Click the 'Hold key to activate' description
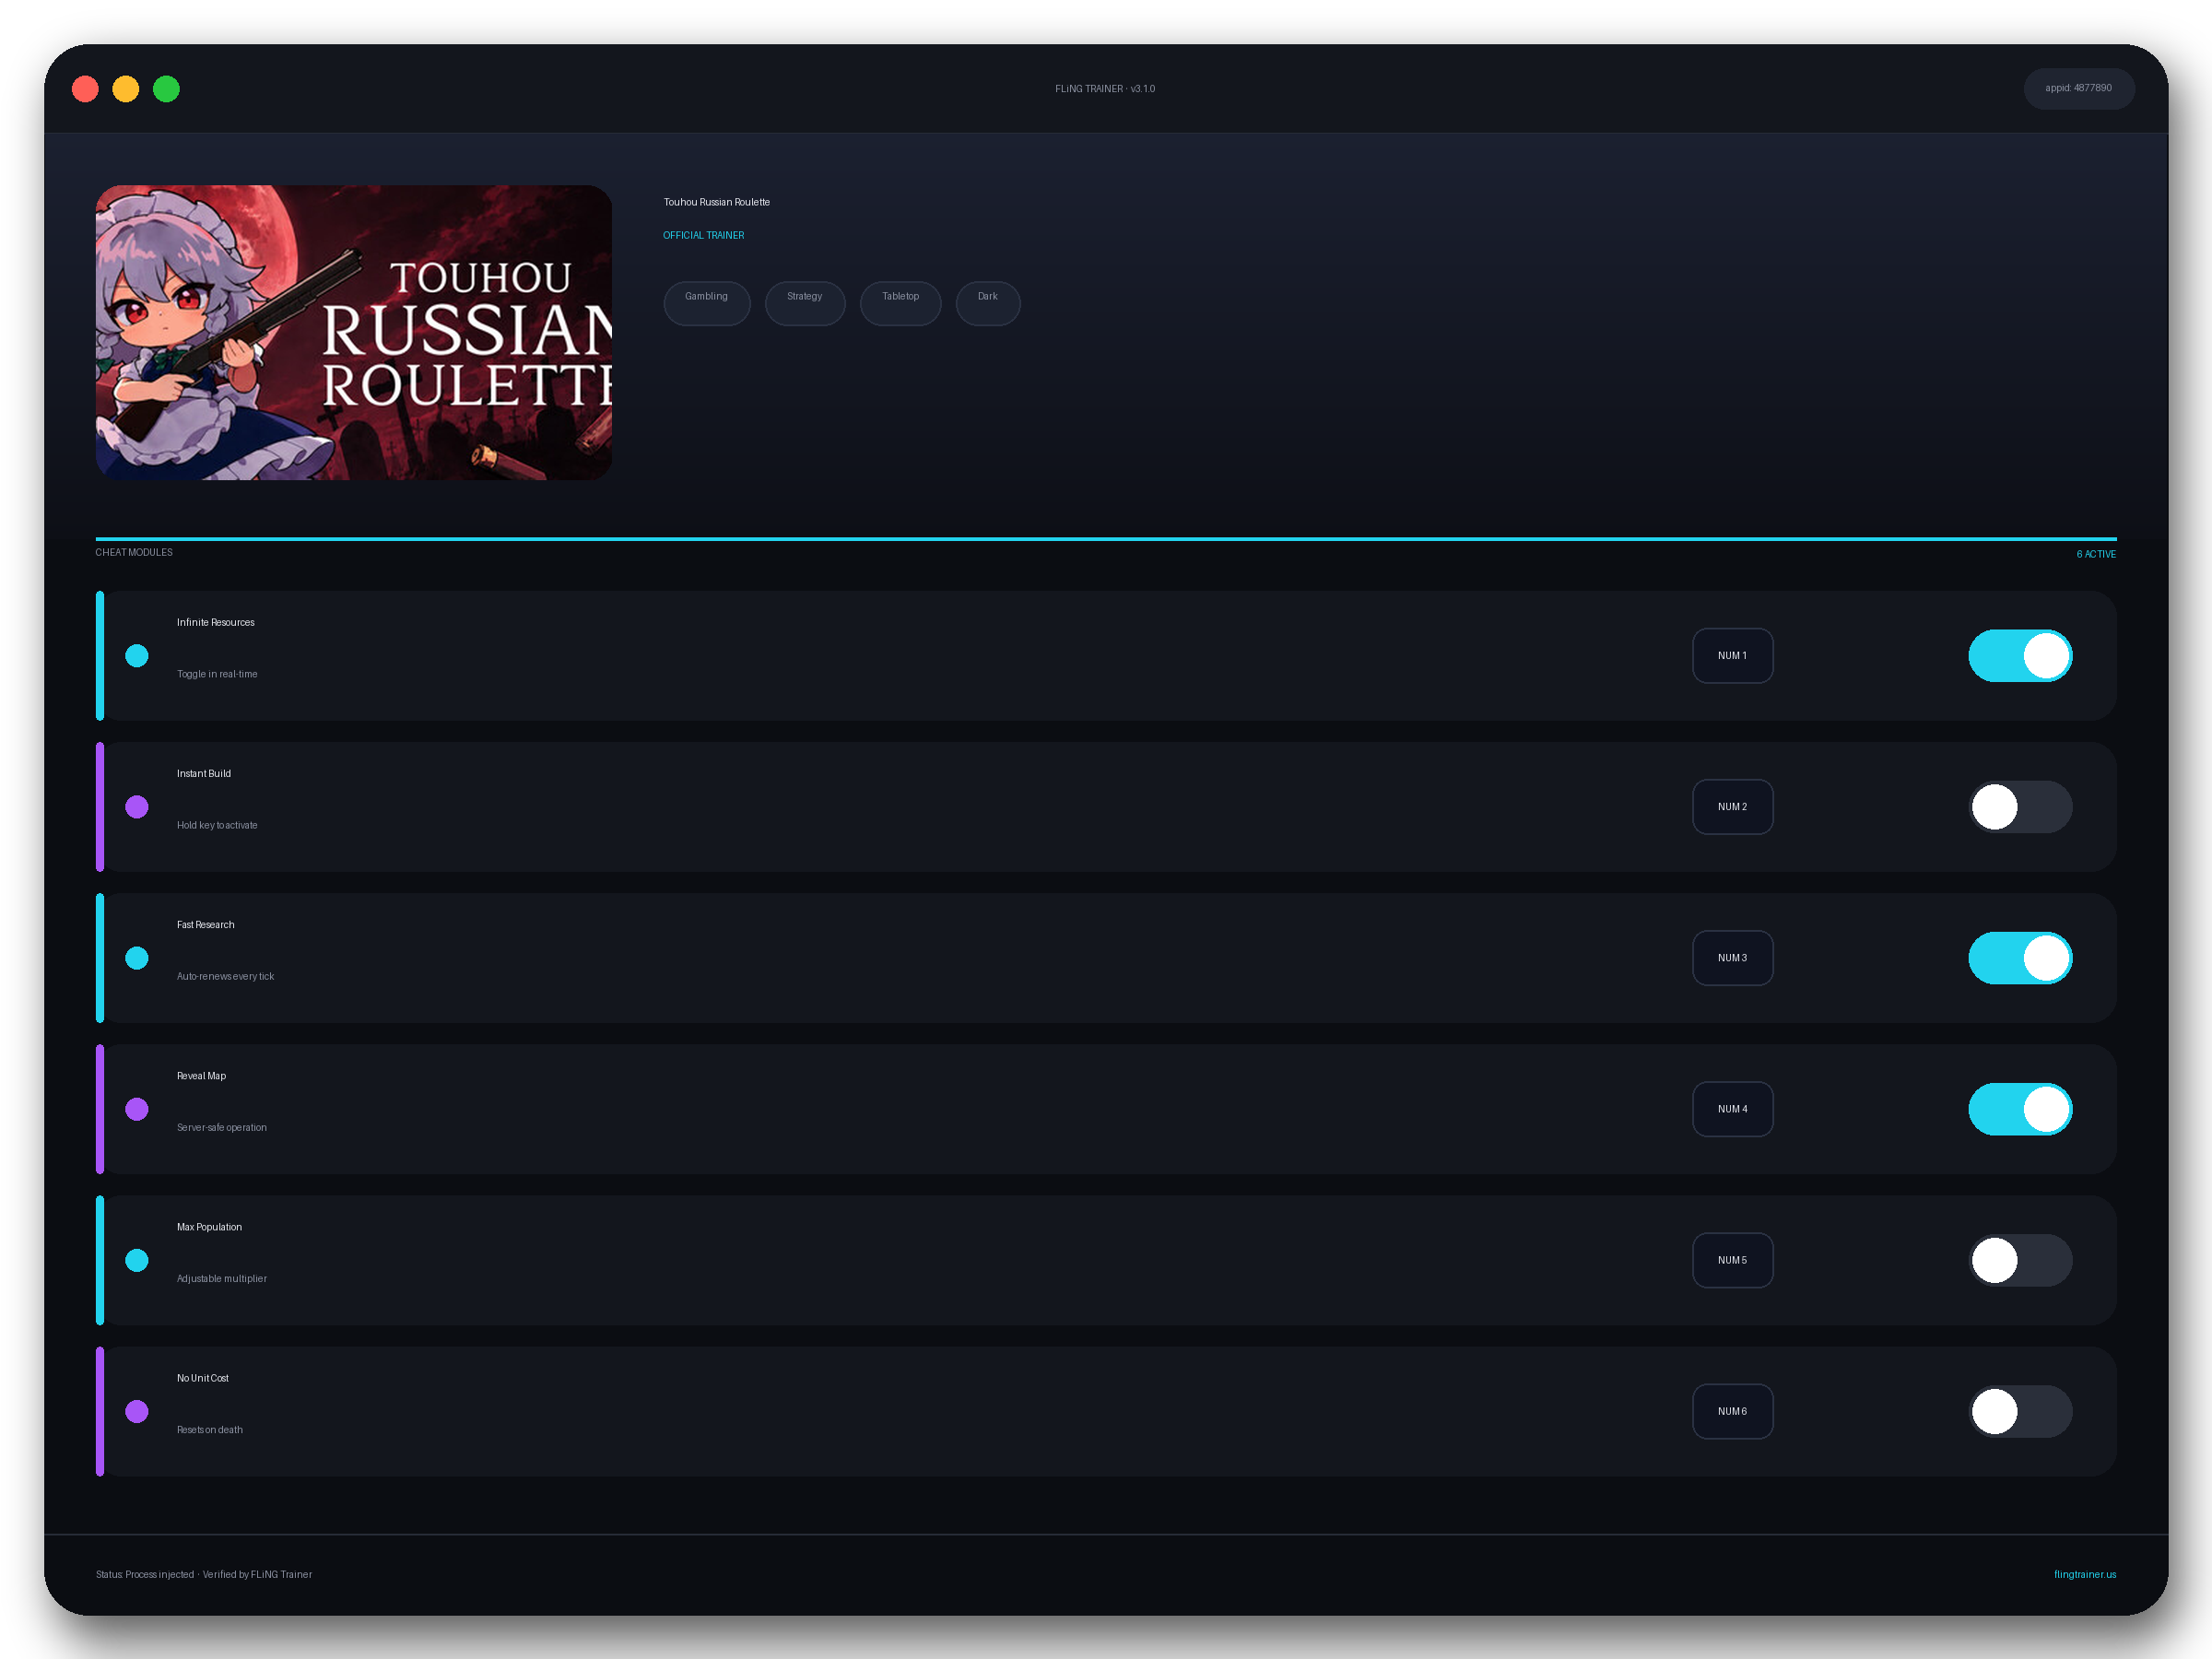The width and height of the screenshot is (2212, 1659). click(217, 825)
